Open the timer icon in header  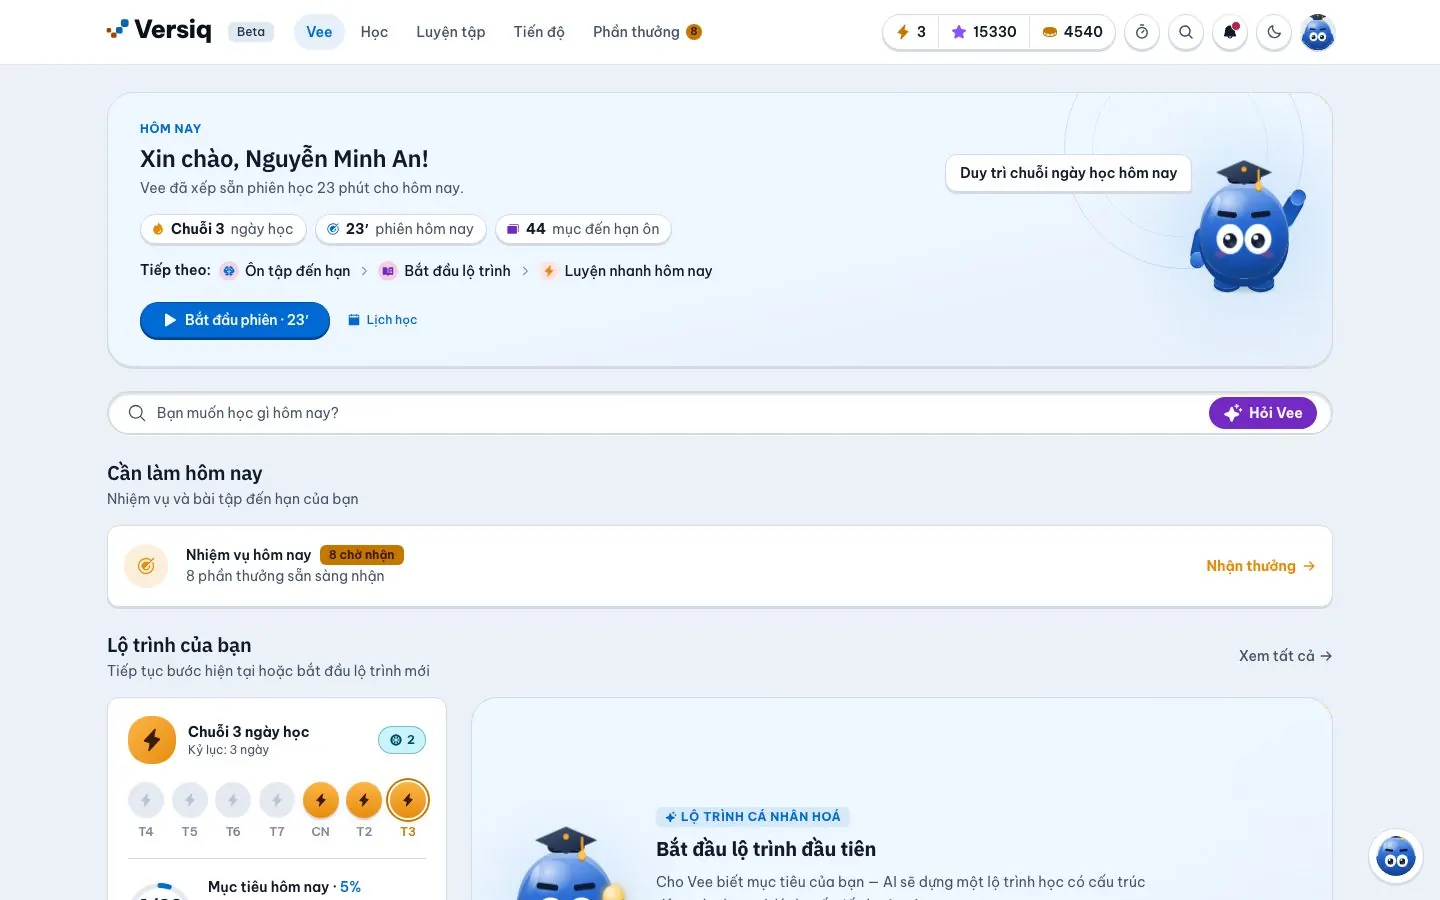(1142, 32)
